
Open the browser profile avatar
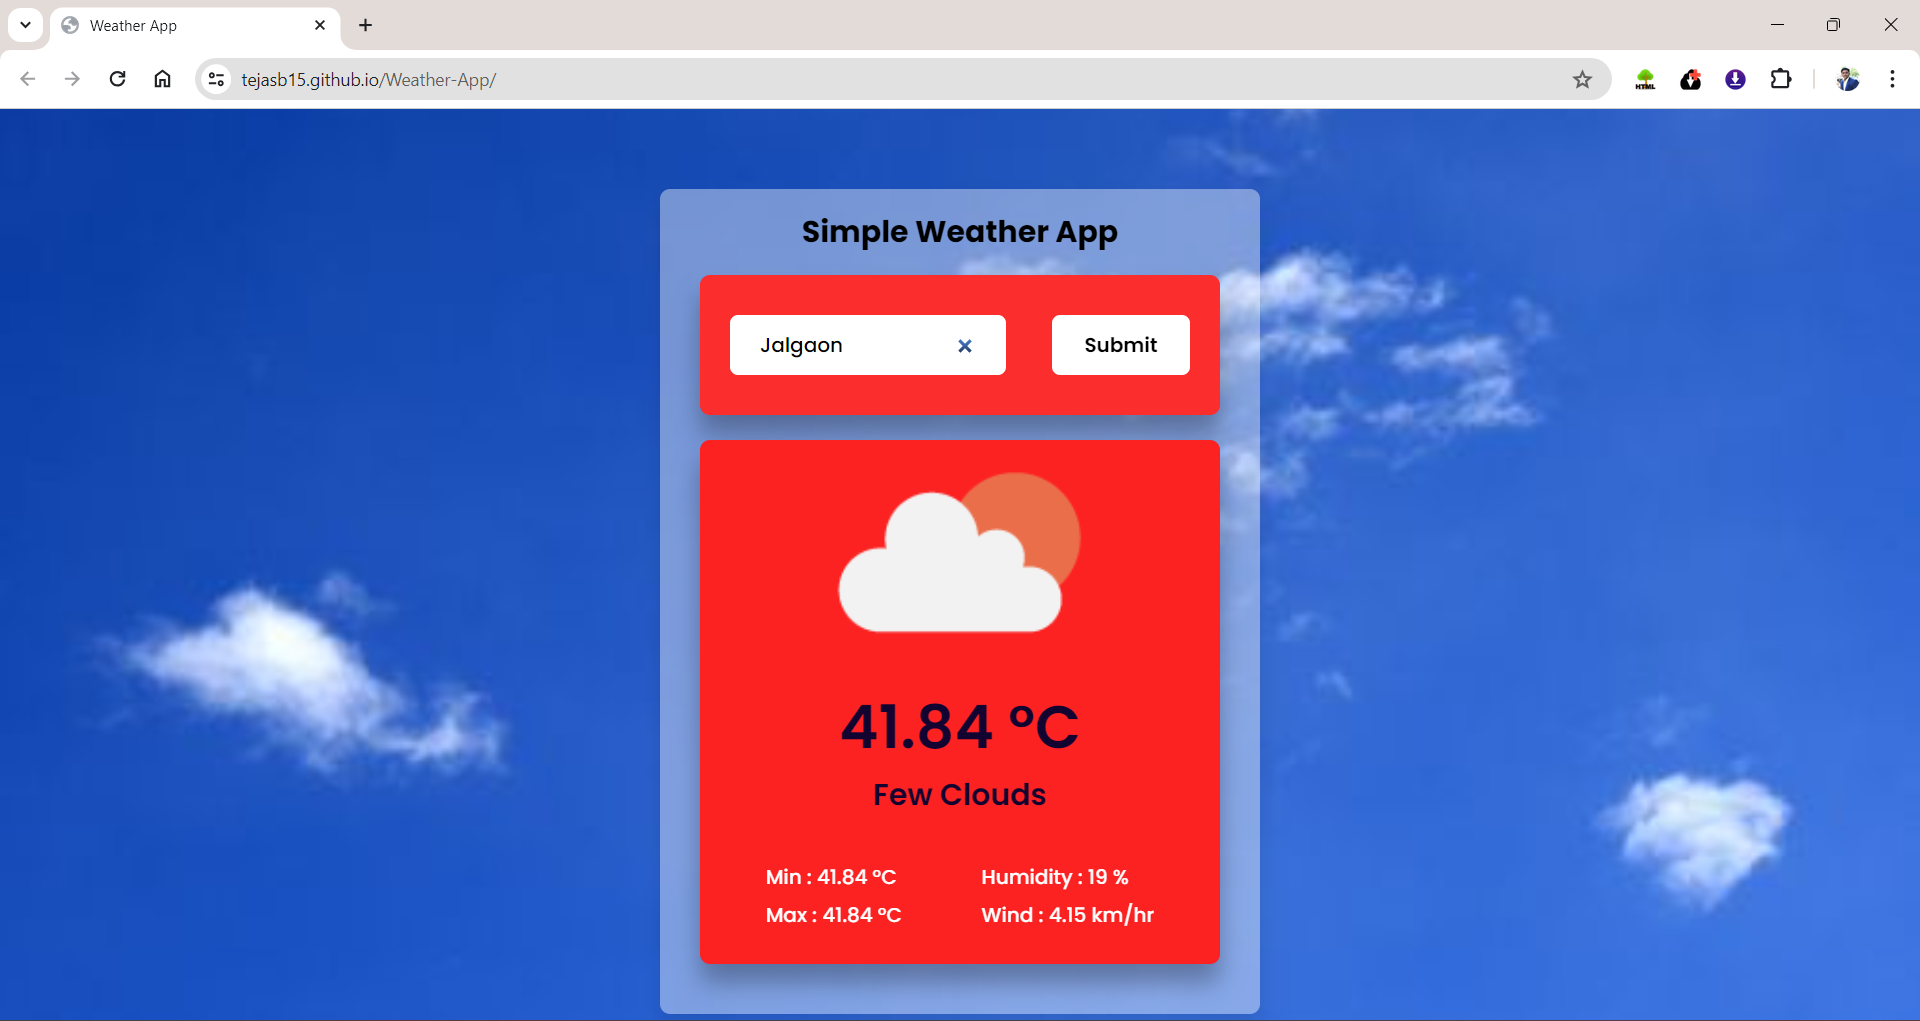1849,79
